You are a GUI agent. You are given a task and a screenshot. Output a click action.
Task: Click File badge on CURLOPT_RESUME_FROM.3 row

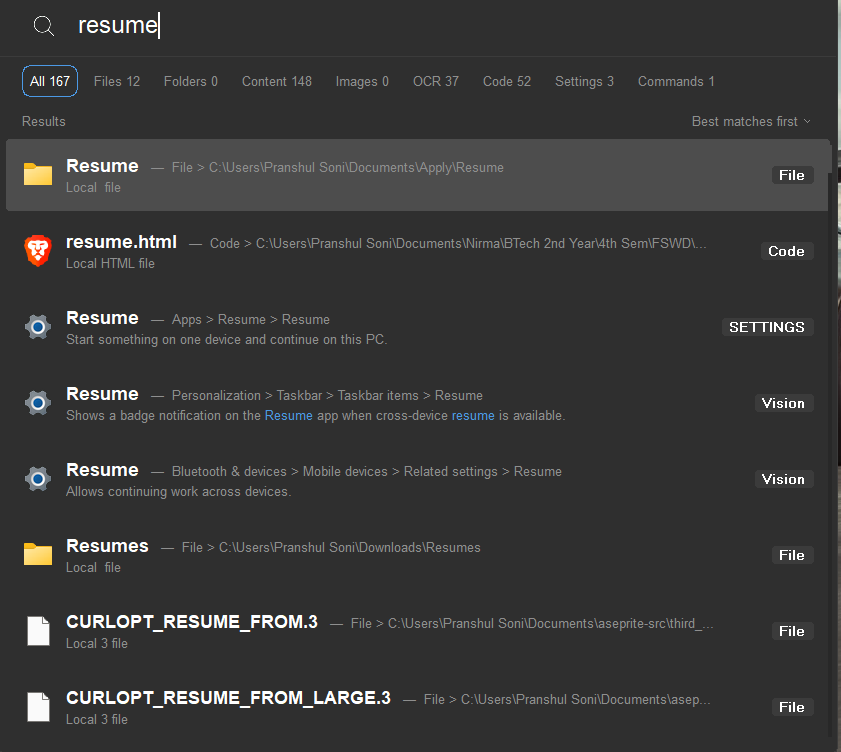click(x=792, y=631)
